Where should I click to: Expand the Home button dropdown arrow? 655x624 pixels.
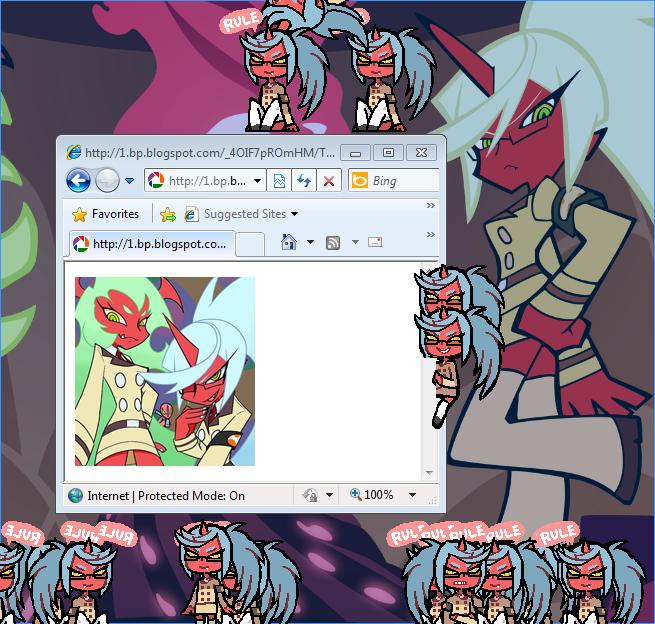310,242
